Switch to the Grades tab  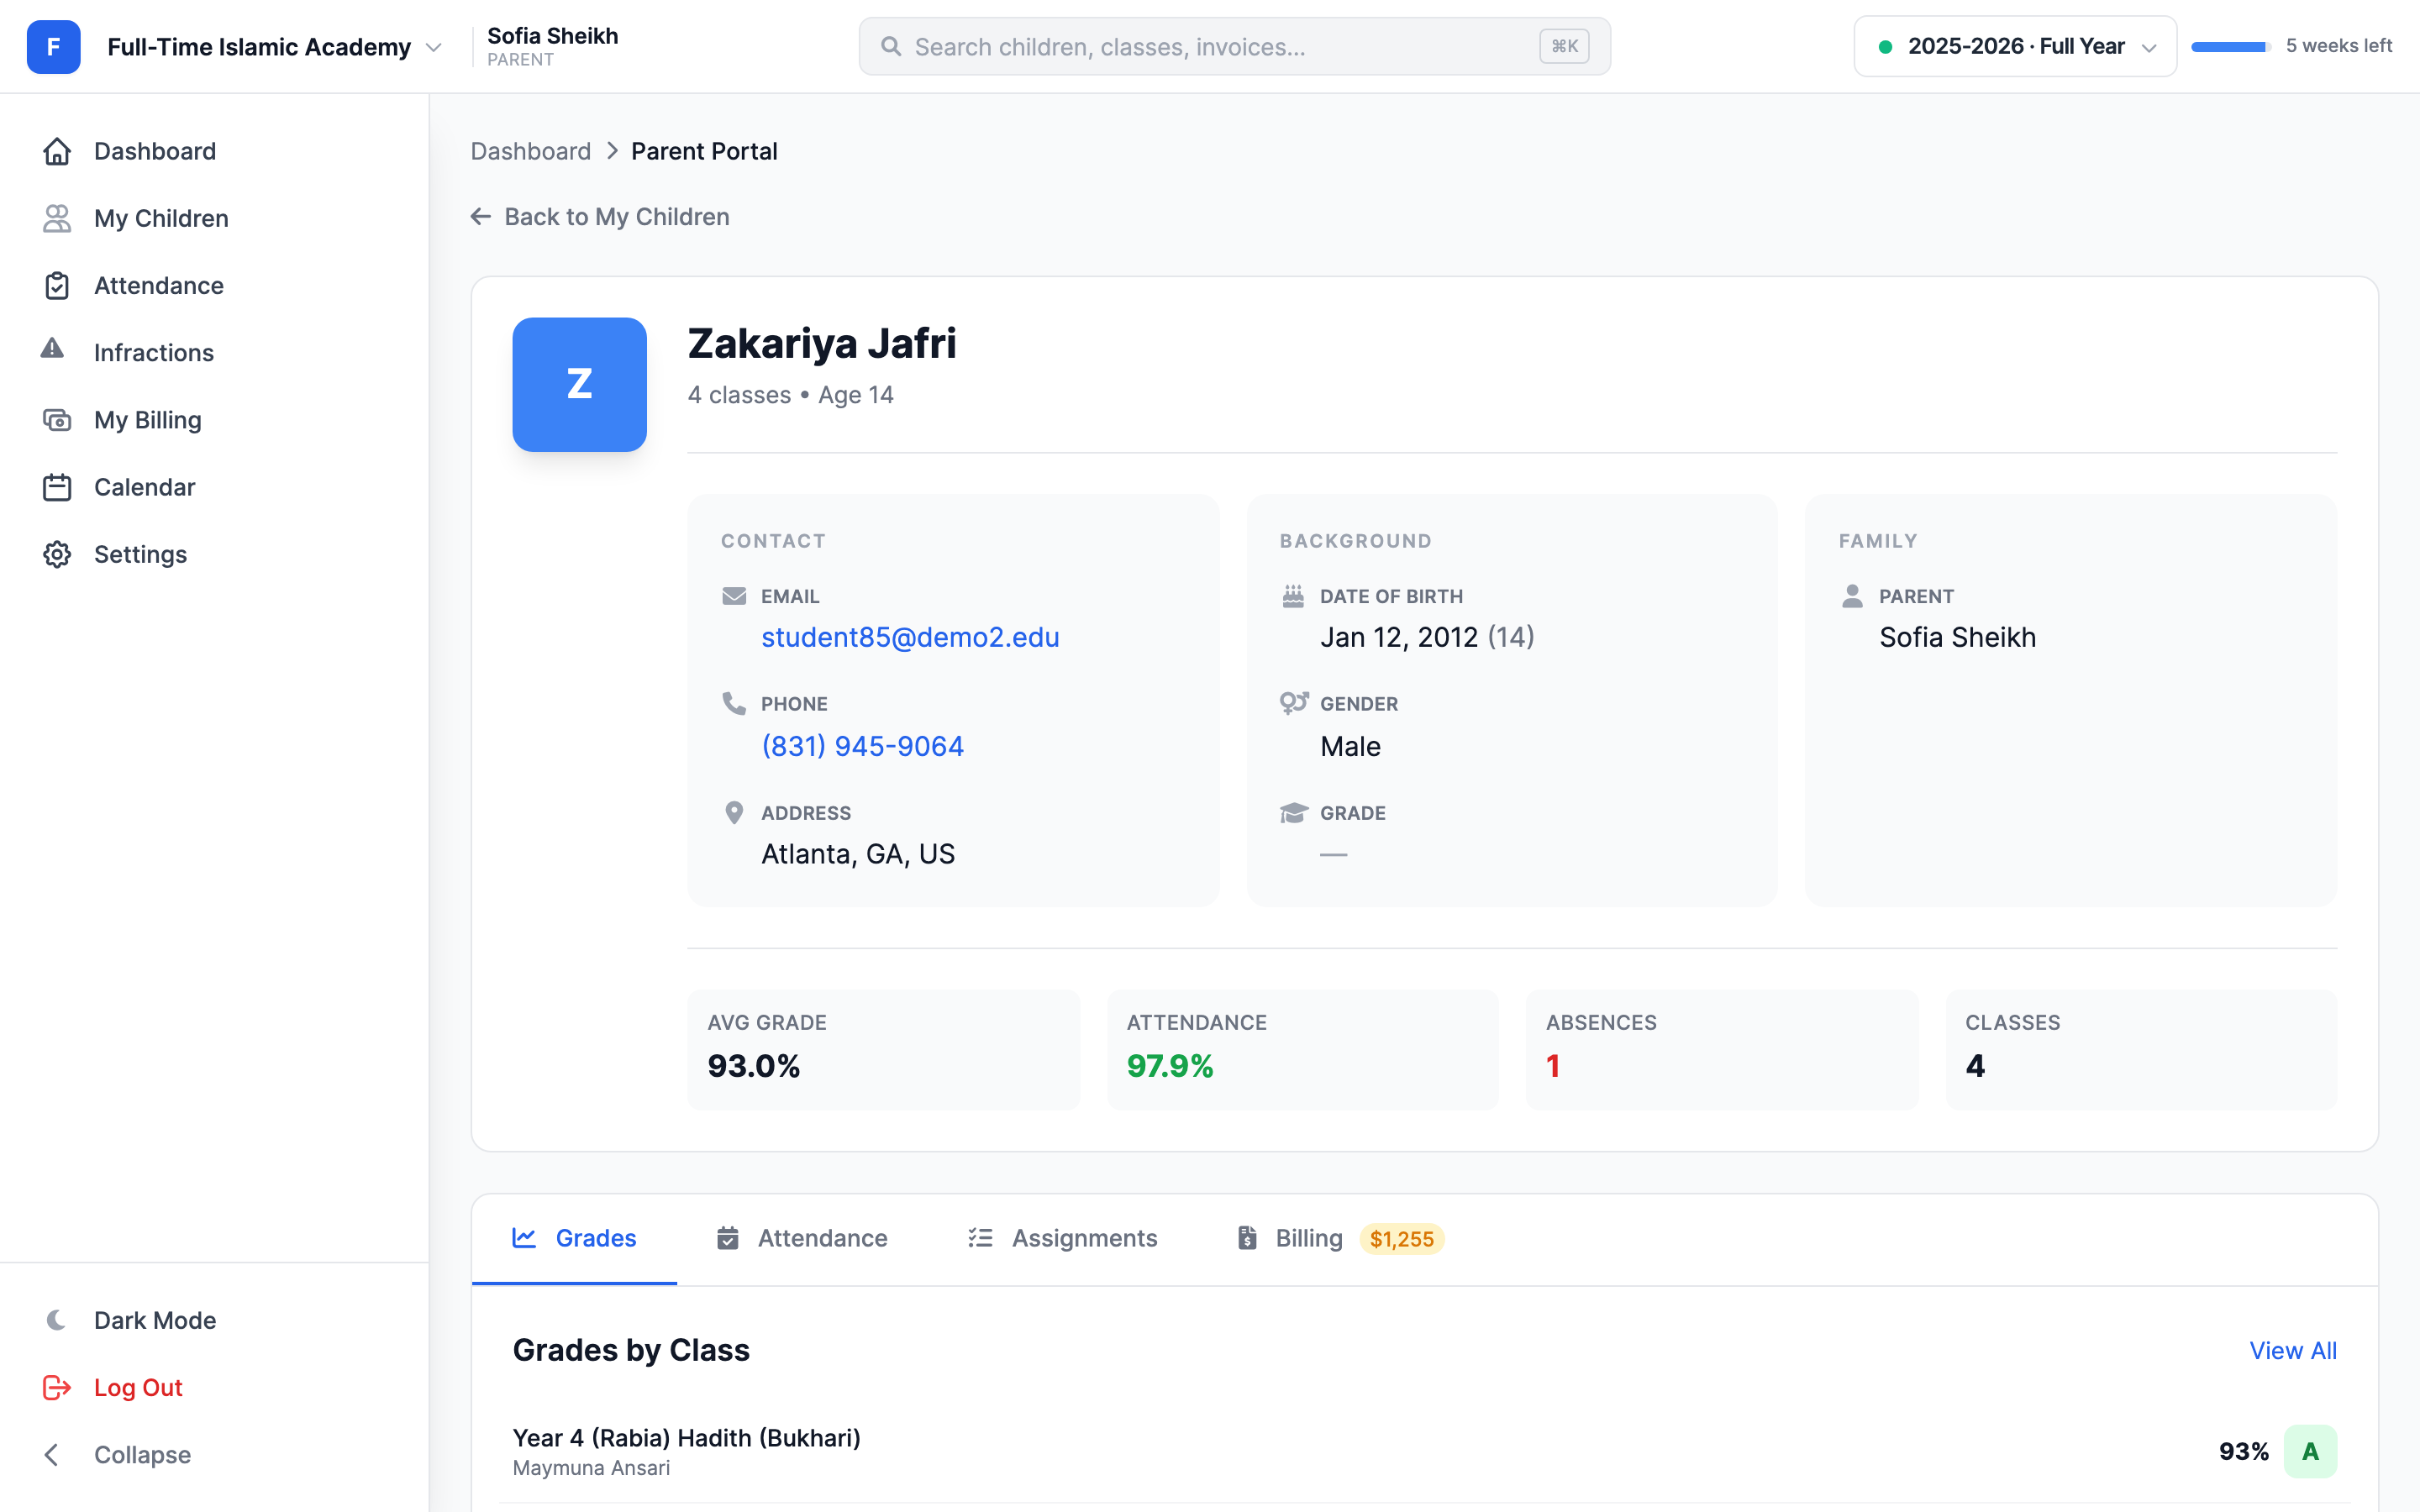point(575,1238)
